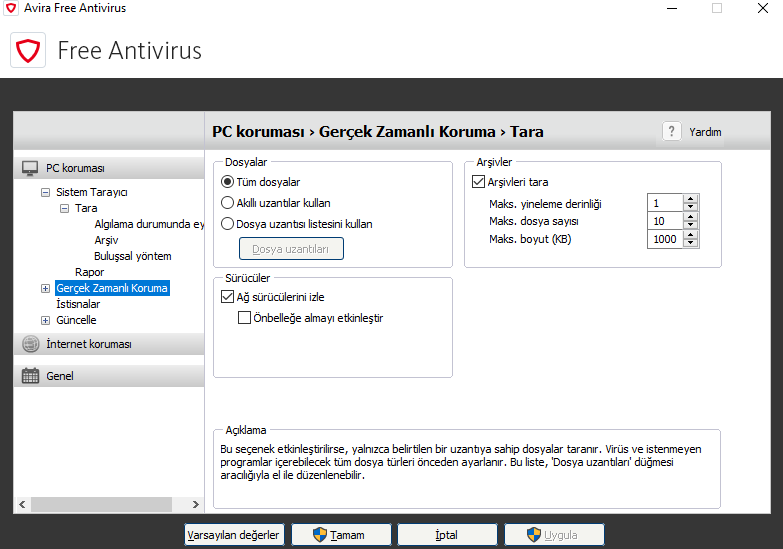Open Yardım help link
Screen dimensions: 783x549
click(x=705, y=132)
